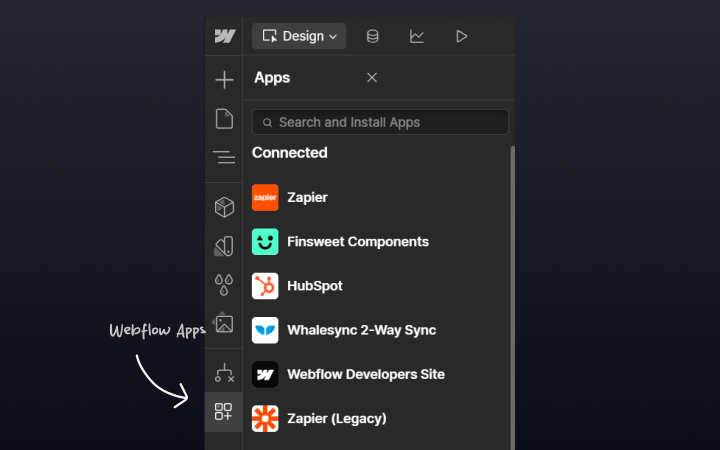Open the Add elements plus icon
Screen dimensions: 720x450
pyautogui.click(x=224, y=79)
